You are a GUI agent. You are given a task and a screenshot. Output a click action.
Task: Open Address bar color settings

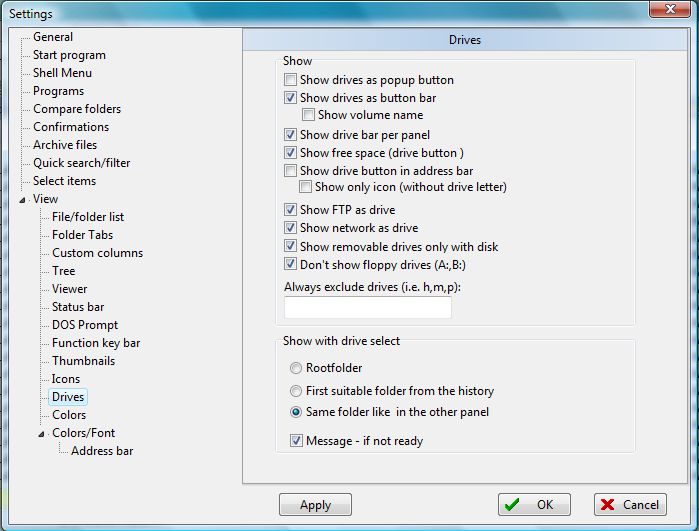click(102, 451)
